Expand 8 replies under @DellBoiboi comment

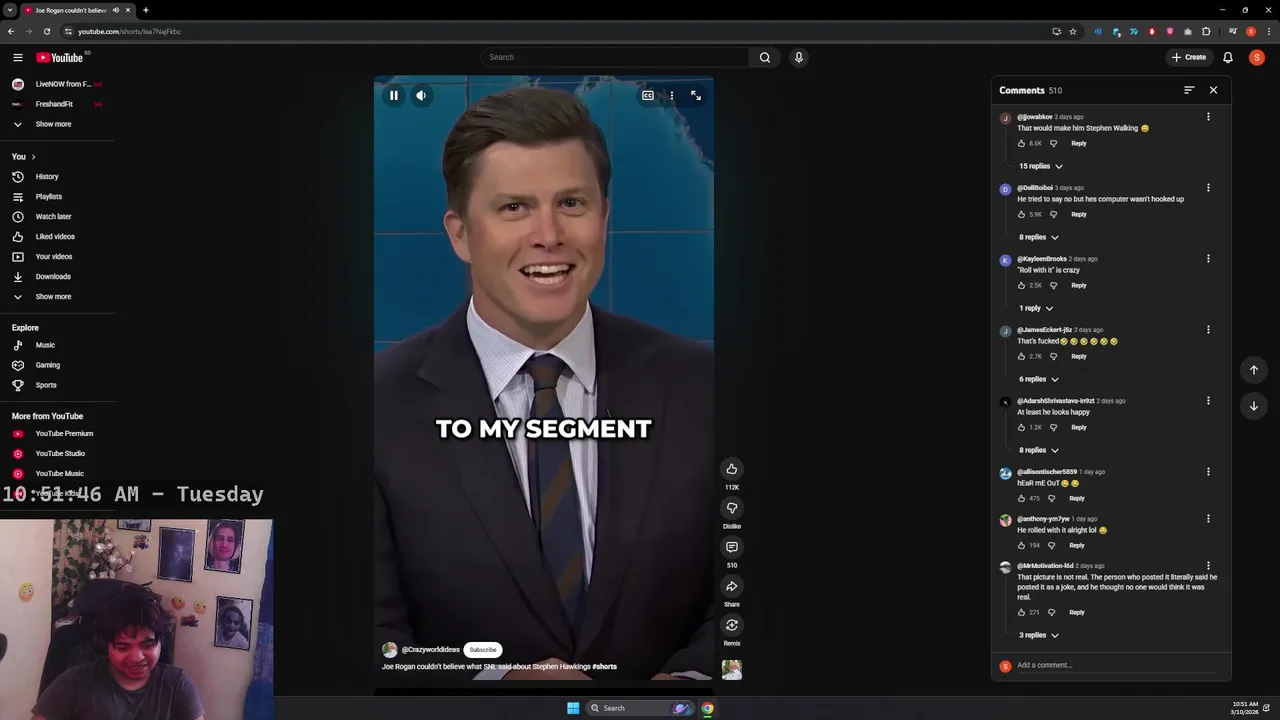click(x=1039, y=237)
